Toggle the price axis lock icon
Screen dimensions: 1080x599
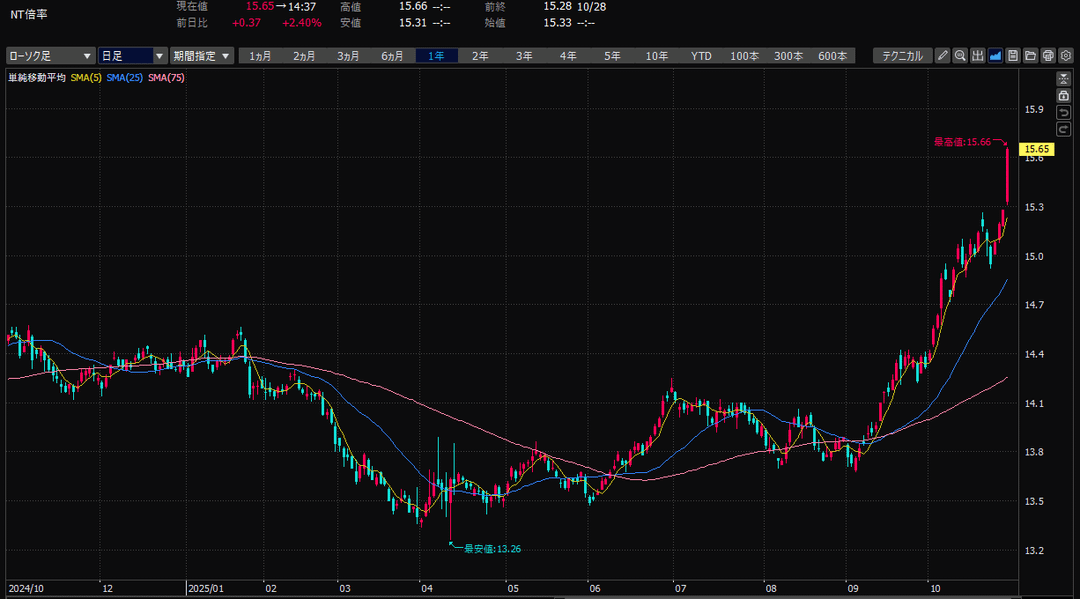1065,95
